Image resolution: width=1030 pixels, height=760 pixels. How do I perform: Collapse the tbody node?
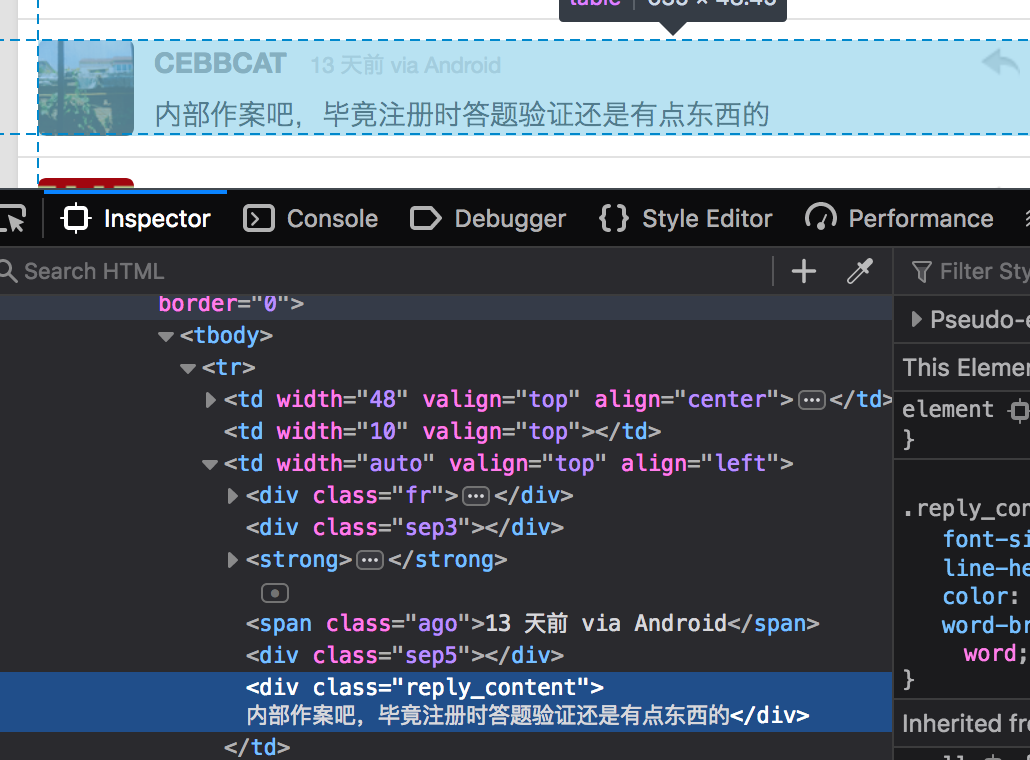click(166, 336)
